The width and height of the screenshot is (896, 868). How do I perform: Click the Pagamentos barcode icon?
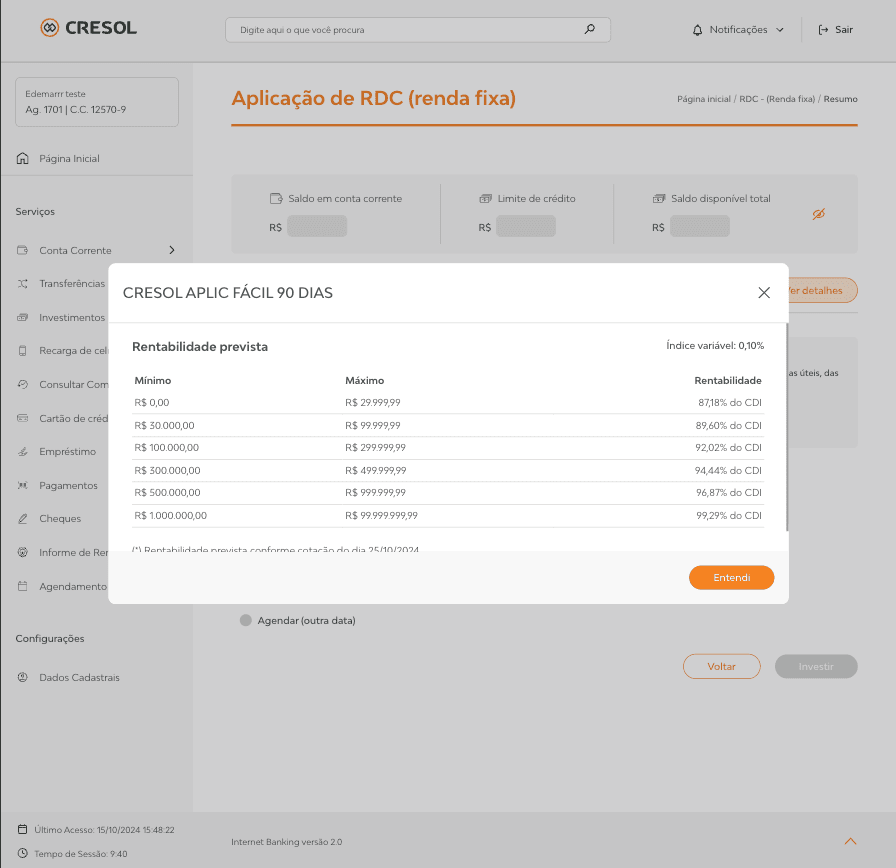coord(22,485)
